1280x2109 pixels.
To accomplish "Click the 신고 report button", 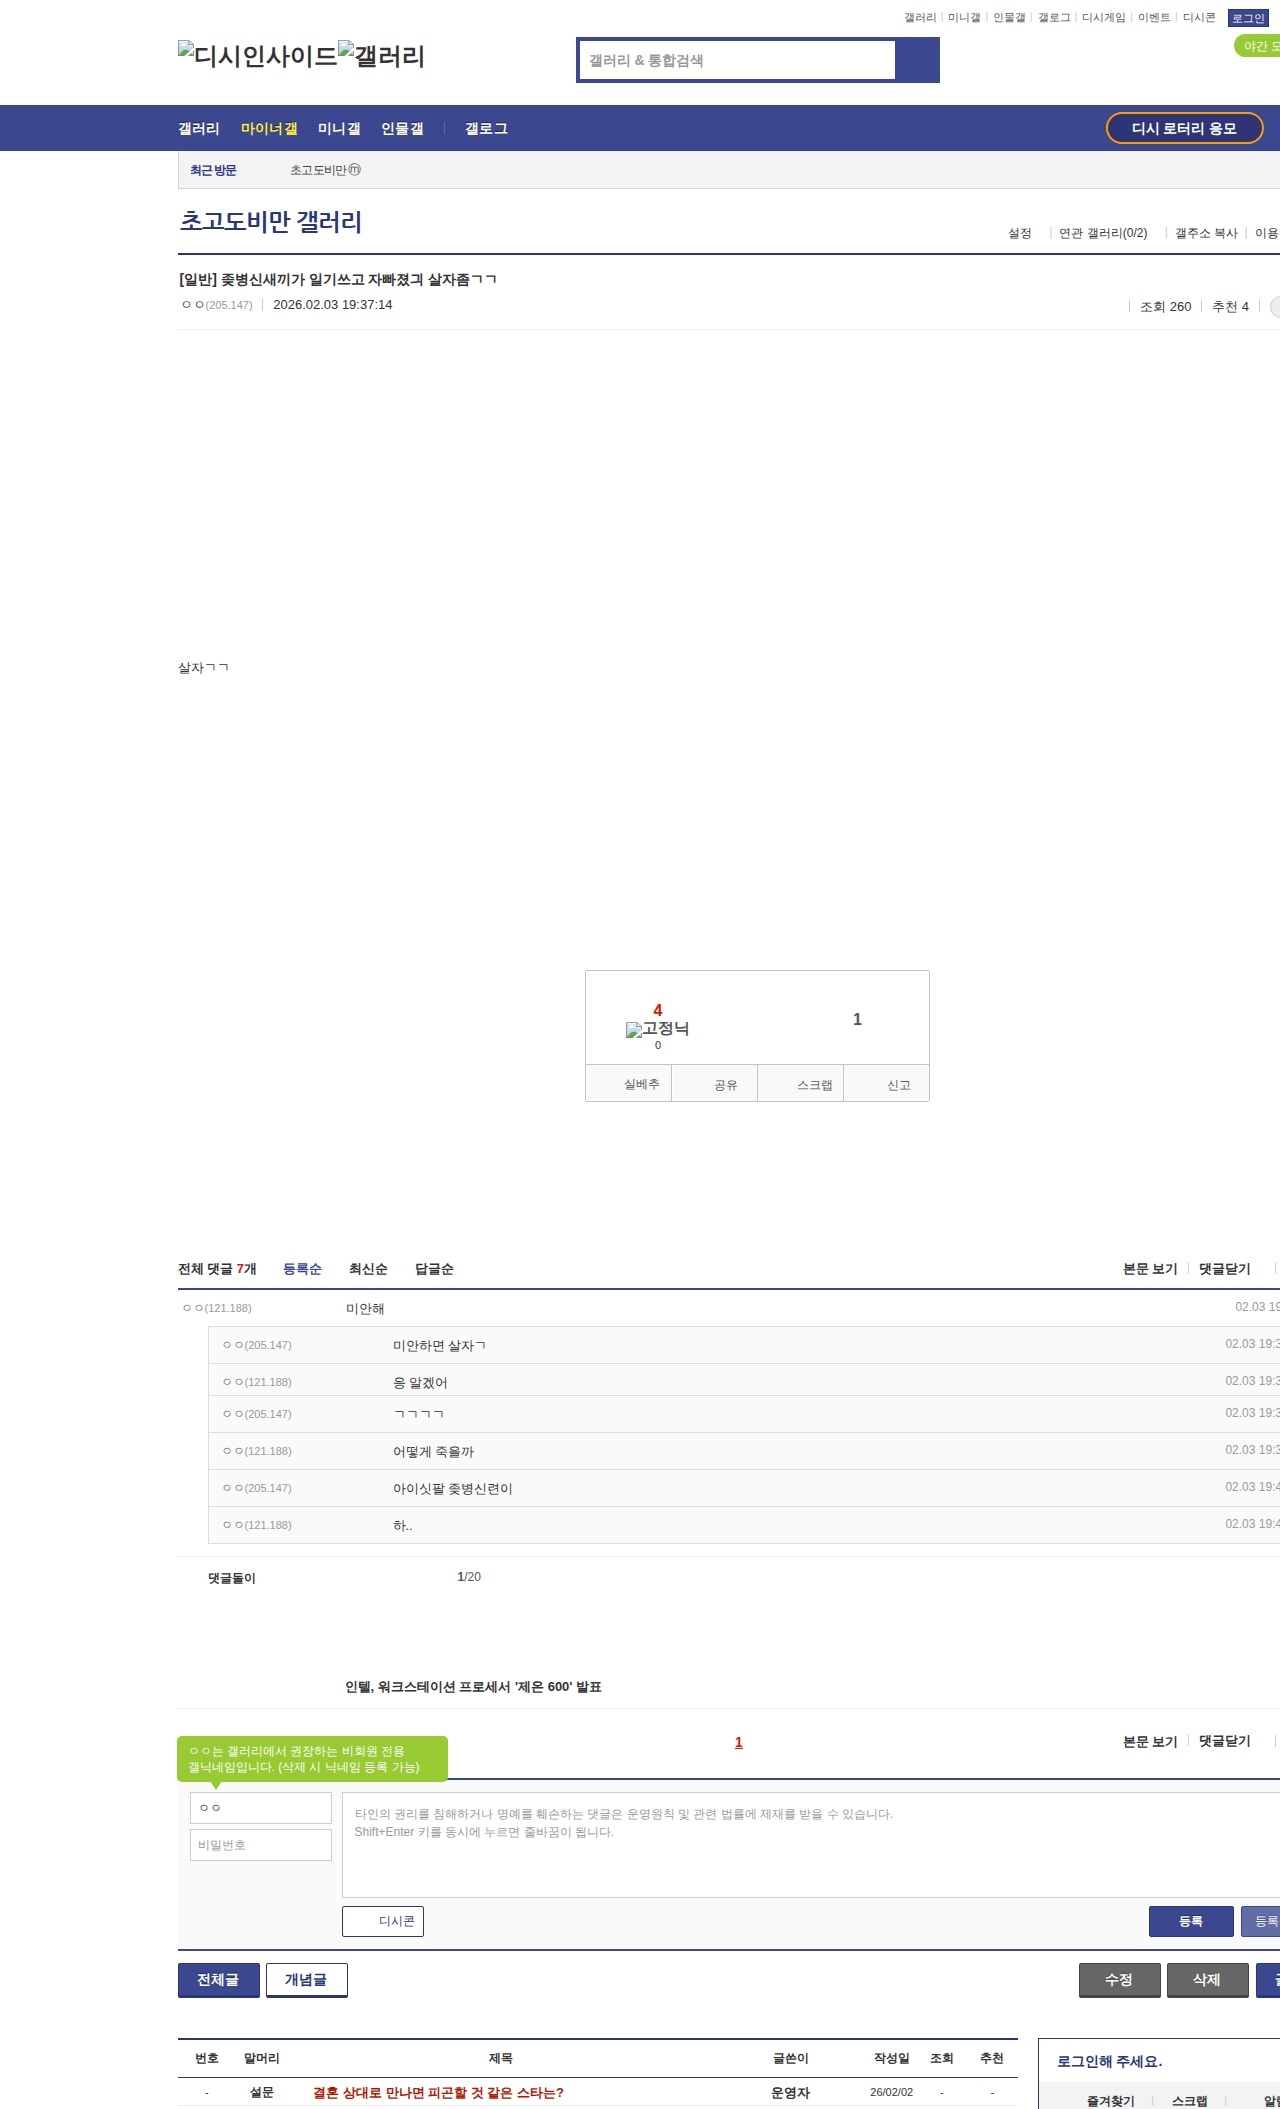I will click(x=887, y=1084).
